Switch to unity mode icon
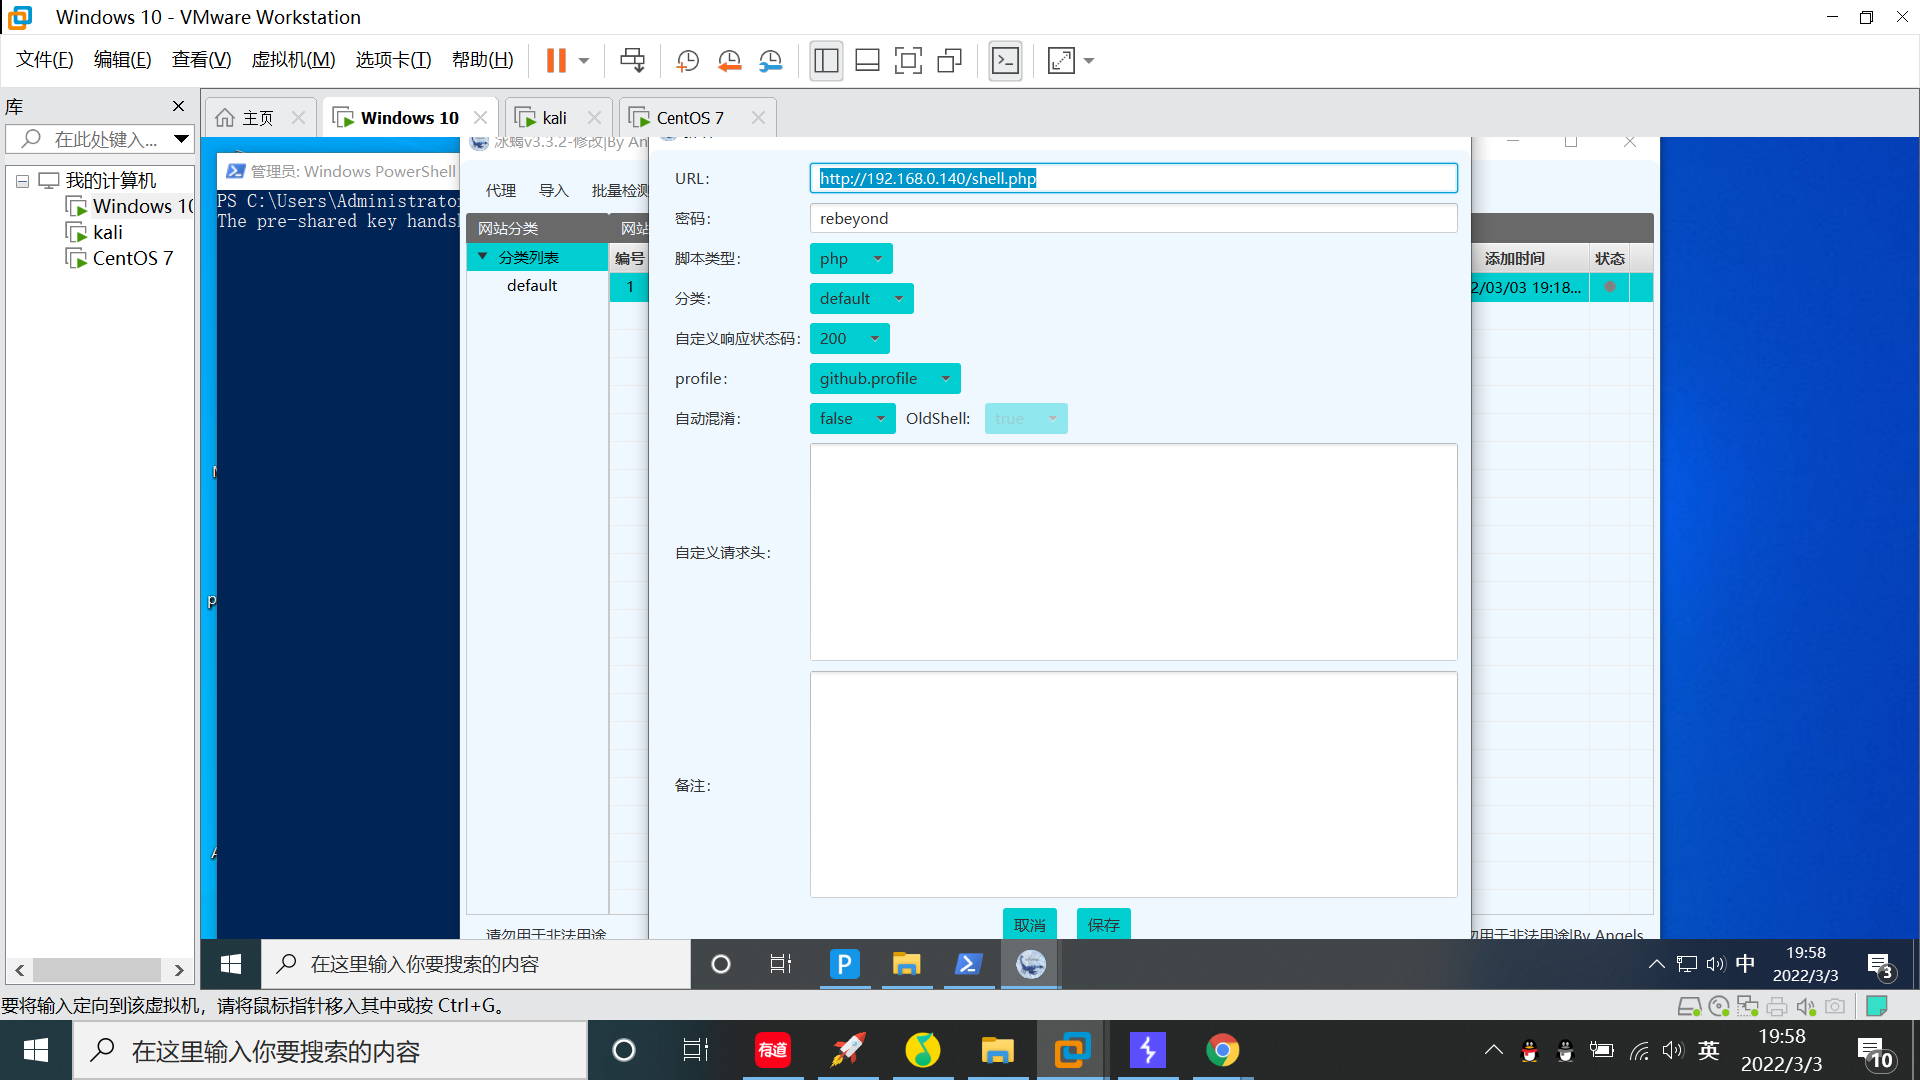The height and width of the screenshot is (1080, 1920). [x=949, y=61]
